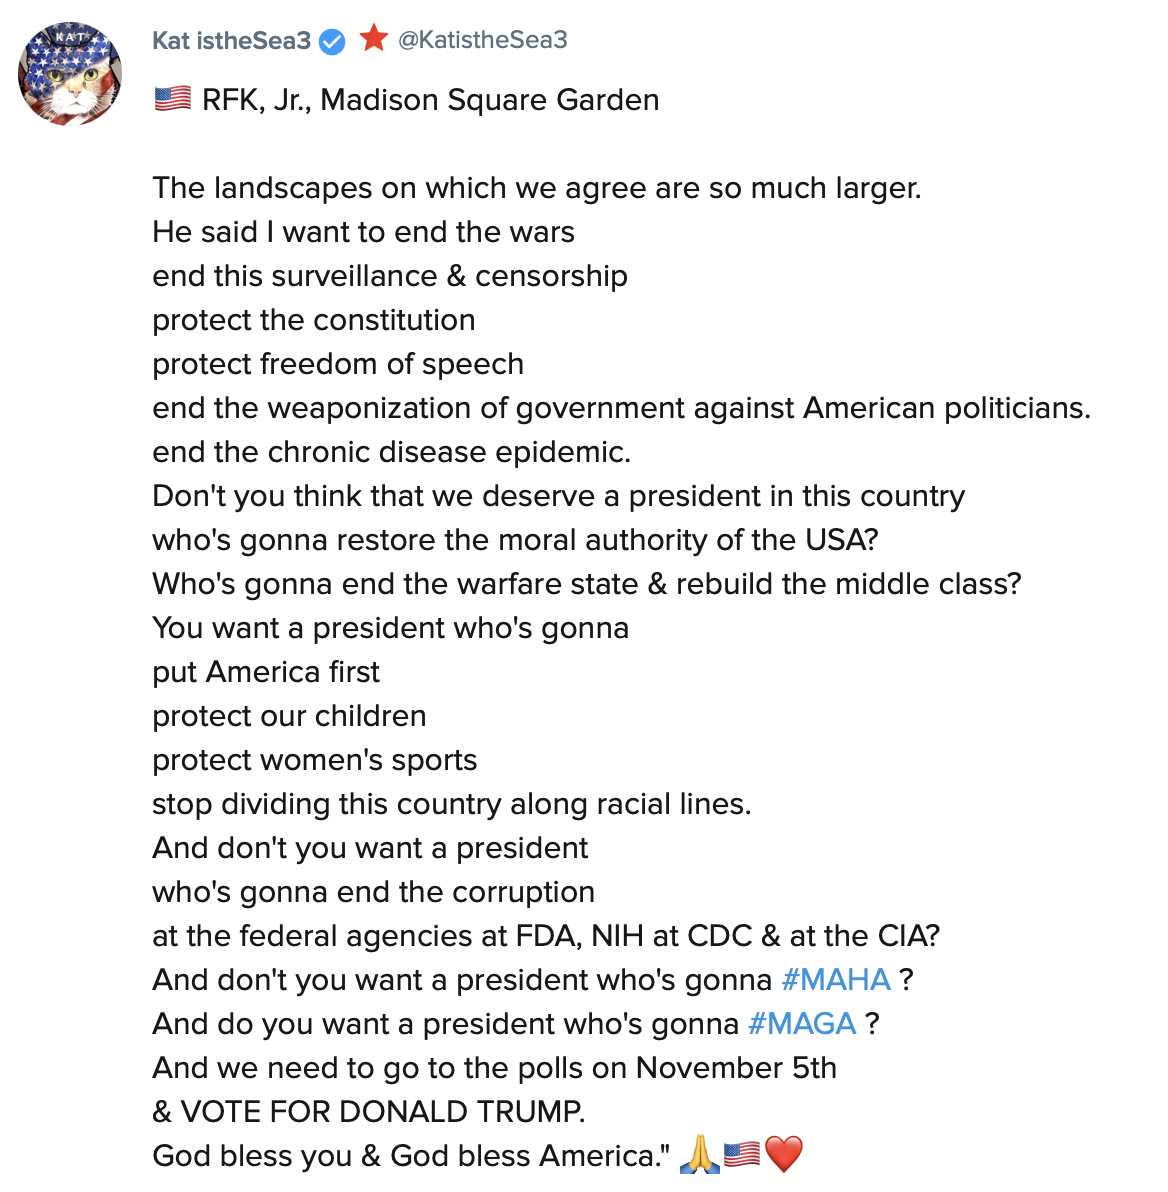This screenshot has height=1192, width=1168.
Task: Click the "VOTE FOR DONALD TRUMP" line
Action: click(368, 1111)
